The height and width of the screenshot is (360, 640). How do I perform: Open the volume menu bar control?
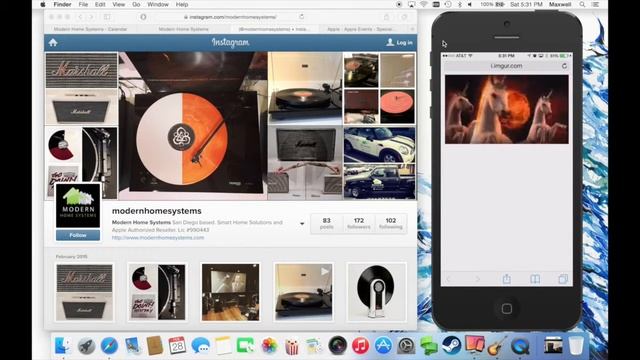[x=470, y=4]
